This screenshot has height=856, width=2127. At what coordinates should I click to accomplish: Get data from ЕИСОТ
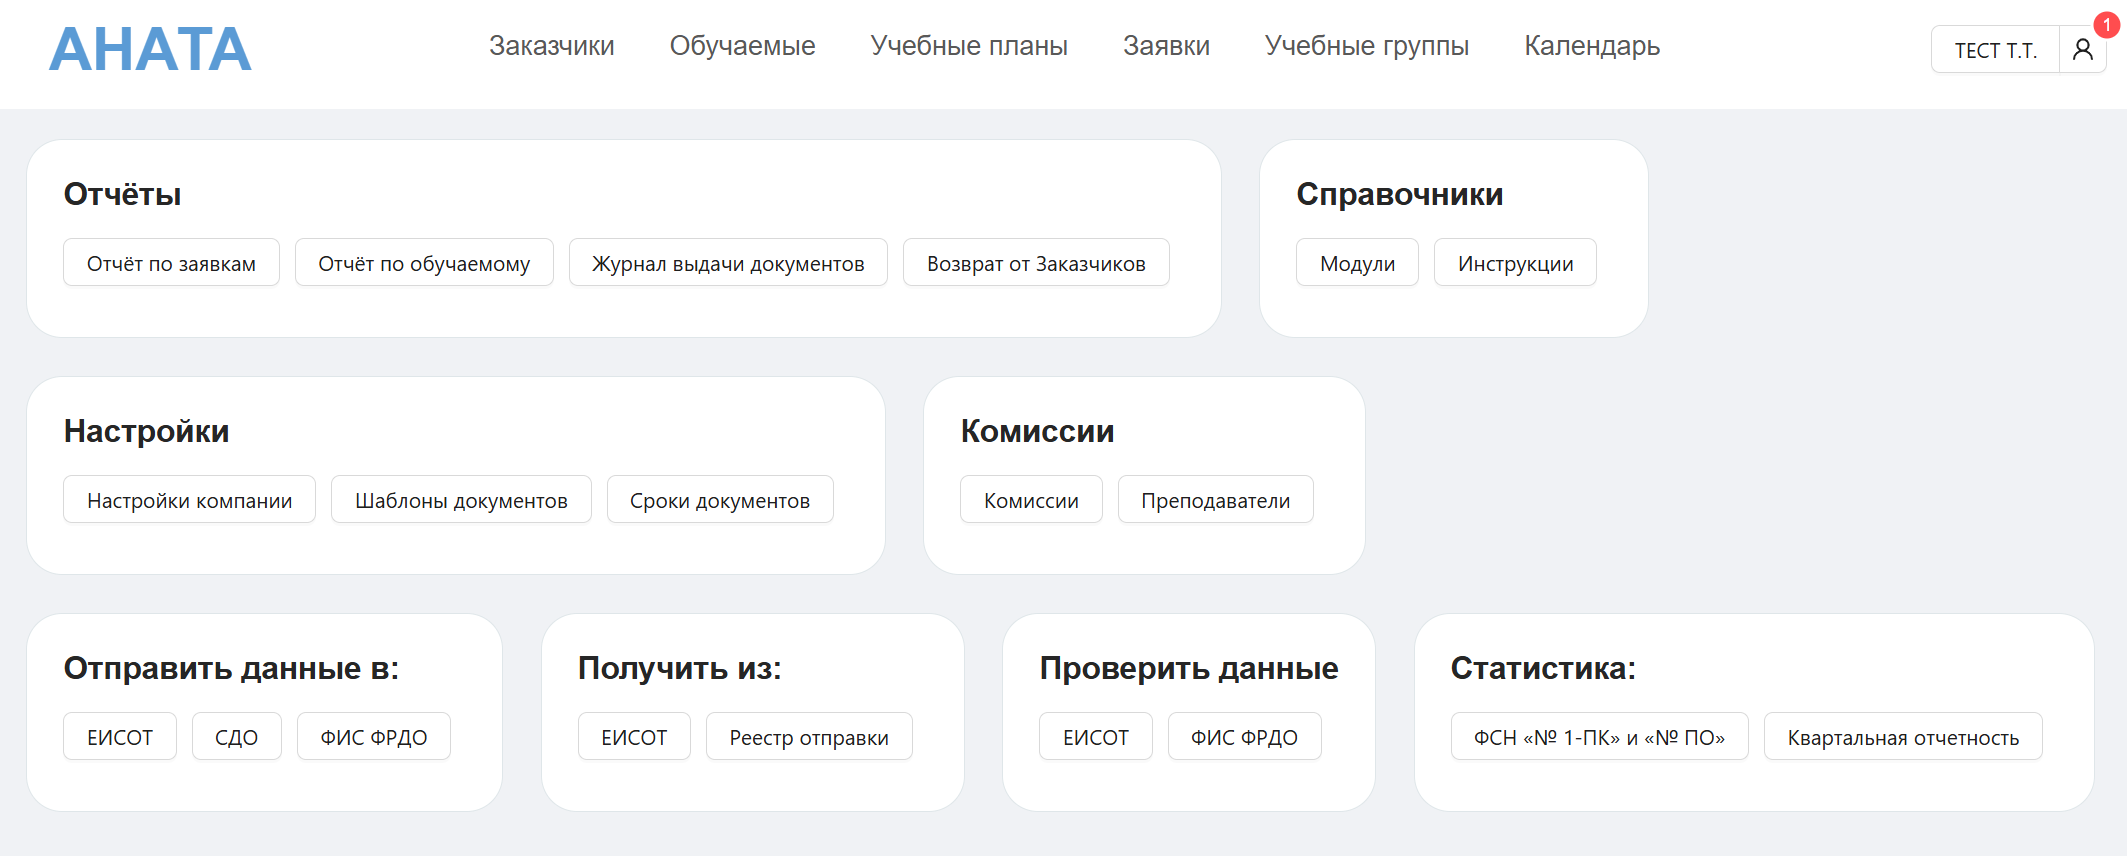pos(634,737)
